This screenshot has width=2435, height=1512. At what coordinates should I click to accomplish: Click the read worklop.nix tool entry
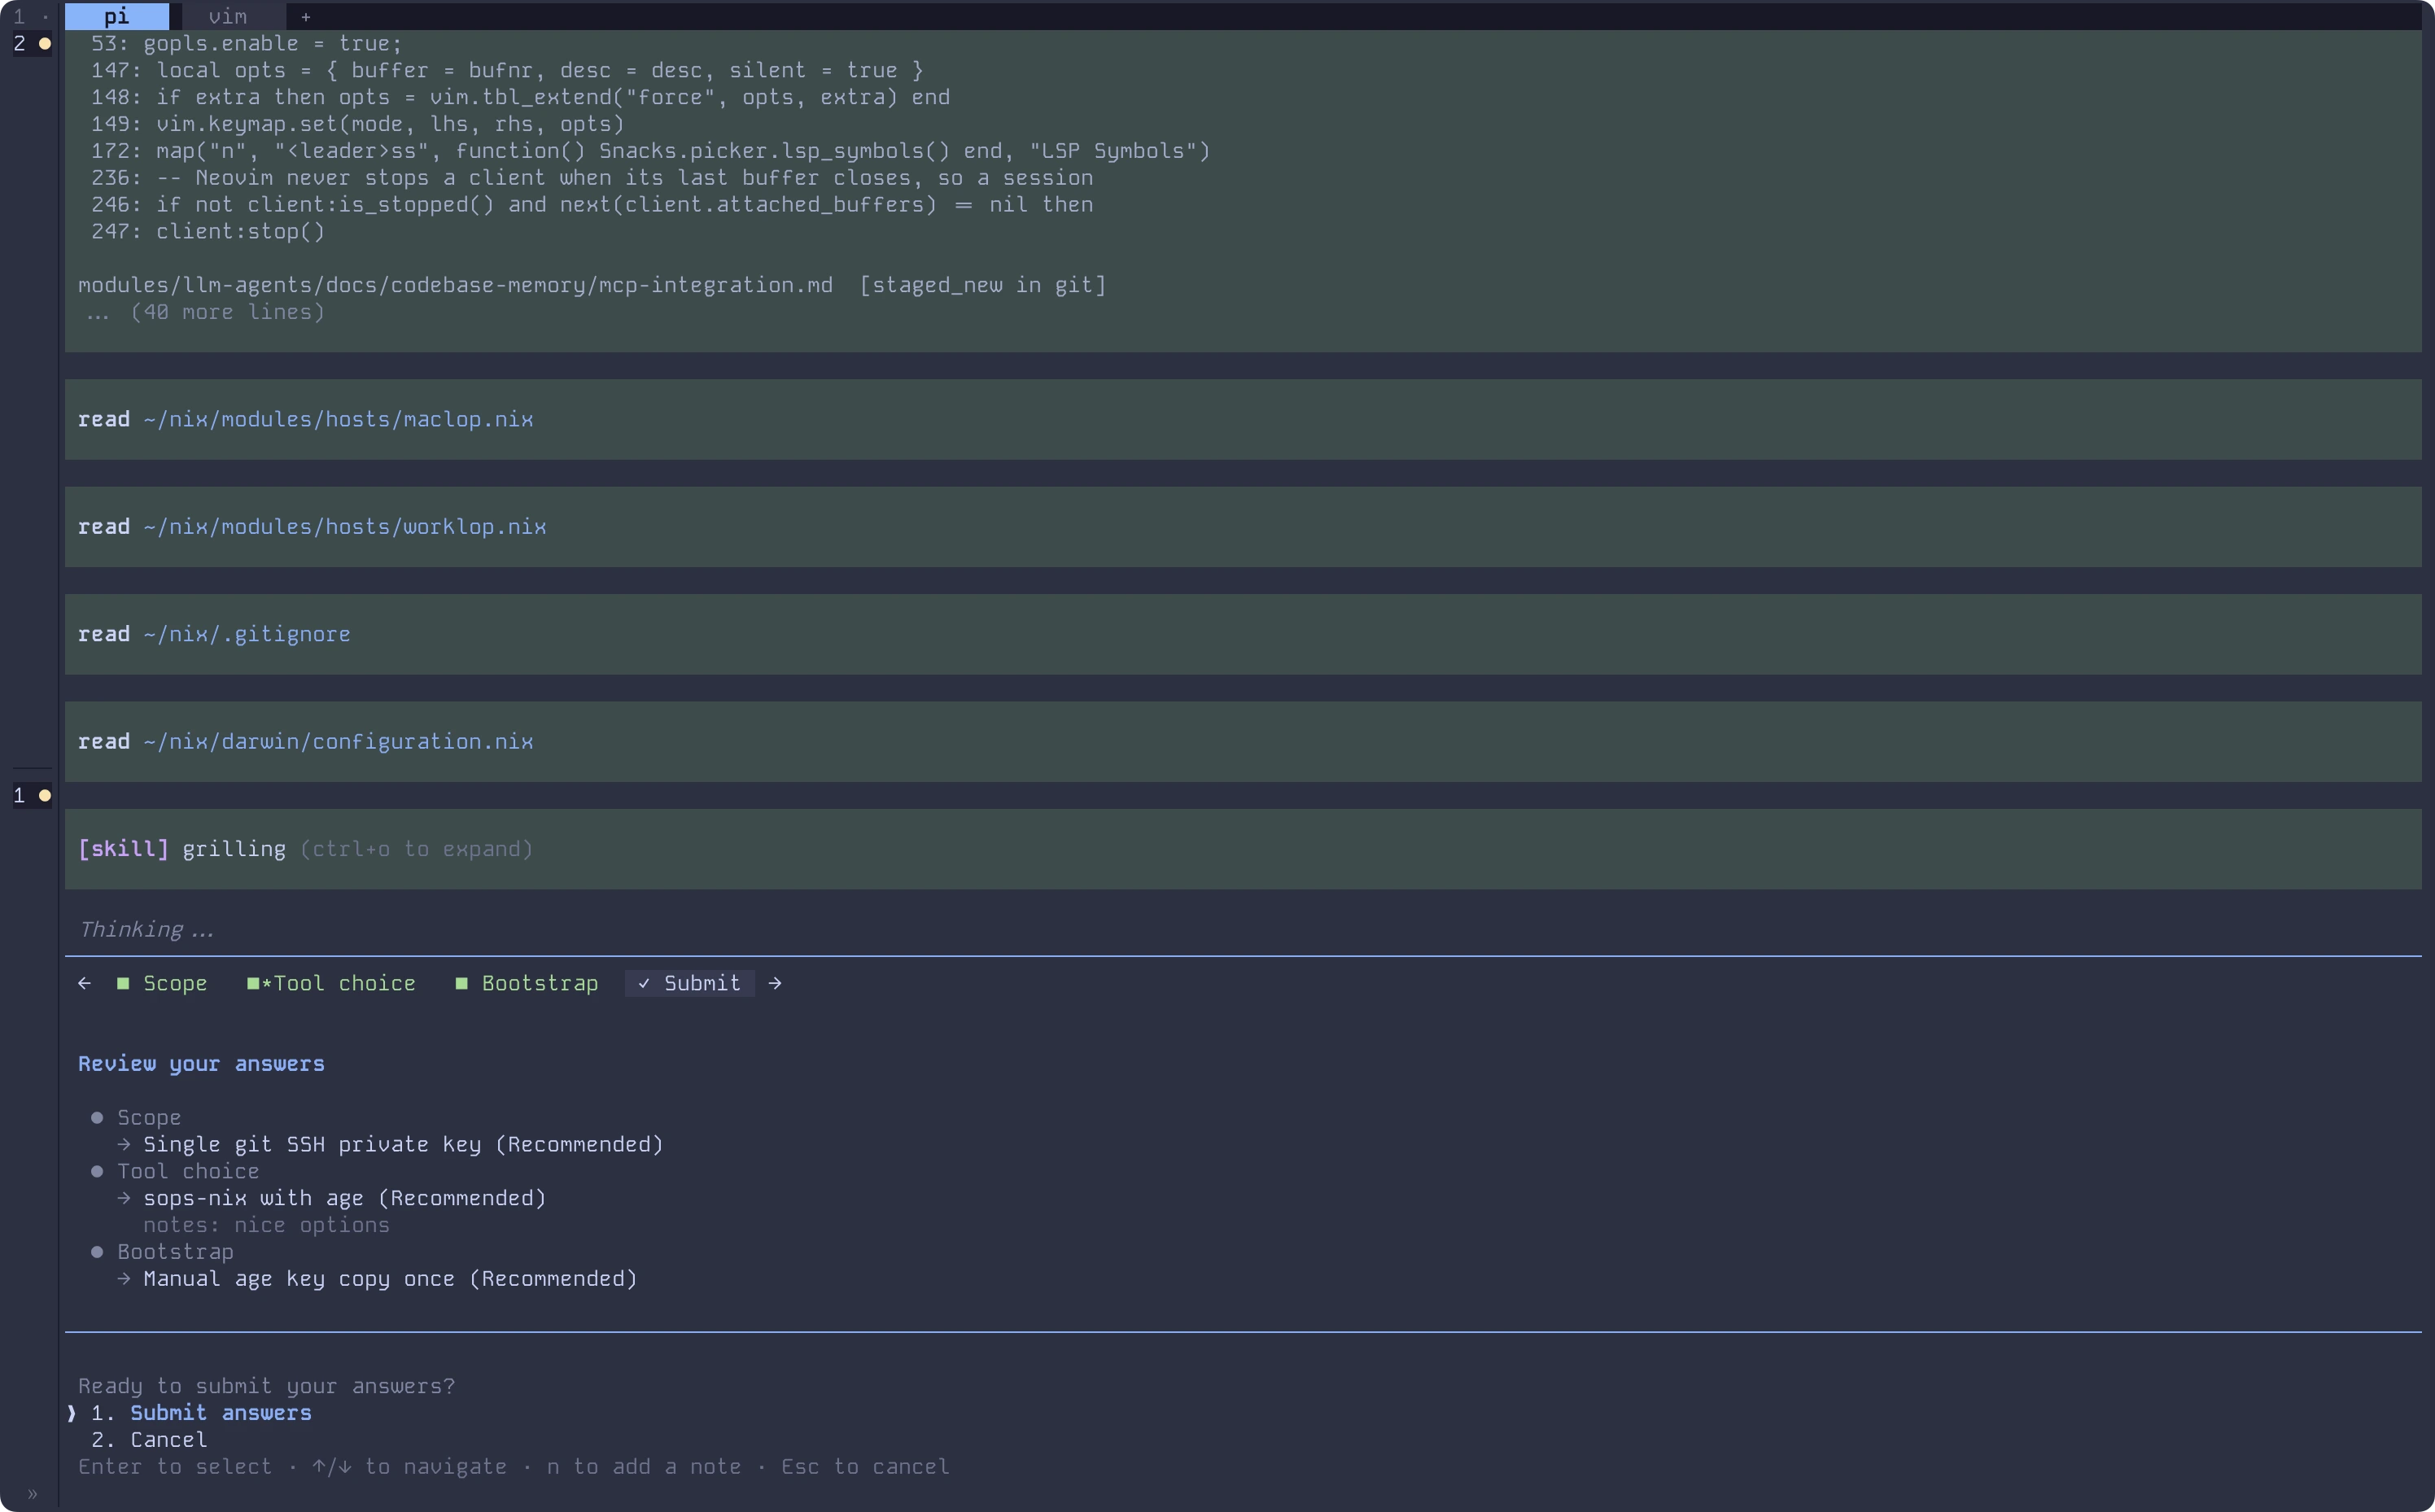(1243, 527)
